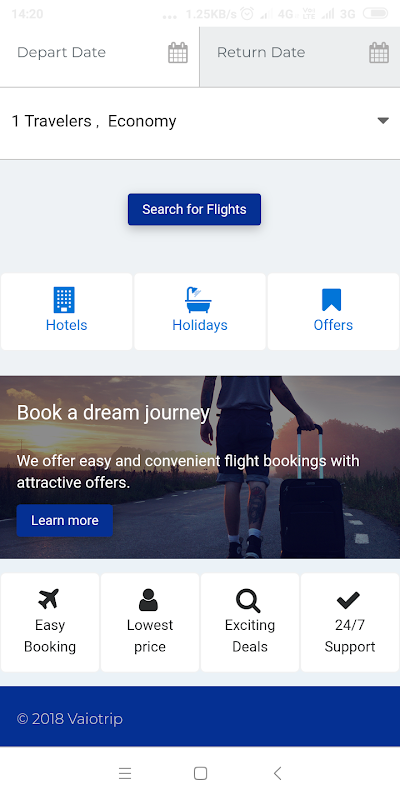This screenshot has width=400, height=800.
Task: Tap the Android back navigation button
Action: click(x=278, y=773)
